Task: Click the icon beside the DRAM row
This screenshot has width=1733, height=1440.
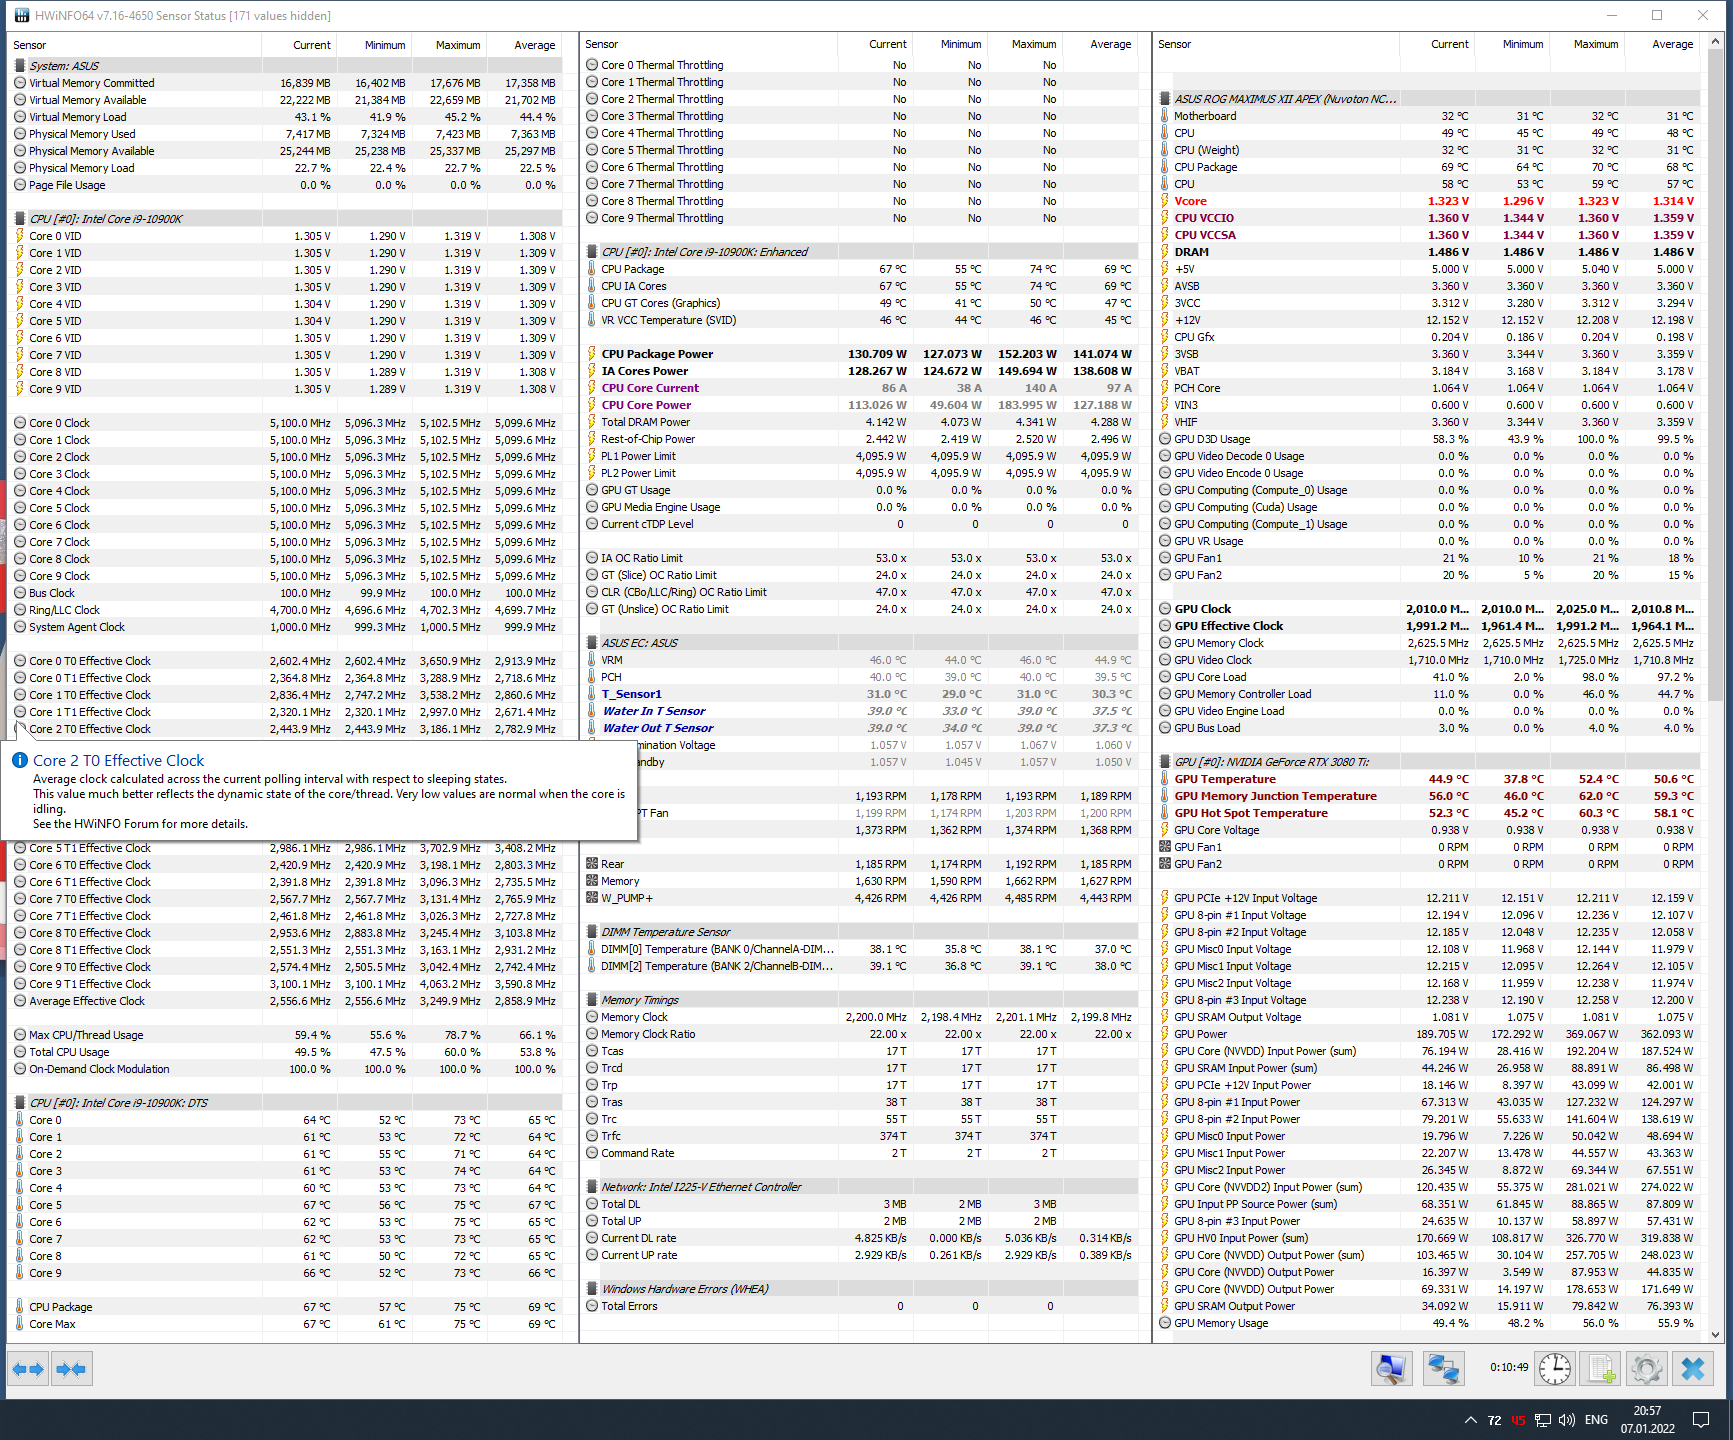Action: (x=1165, y=252)
